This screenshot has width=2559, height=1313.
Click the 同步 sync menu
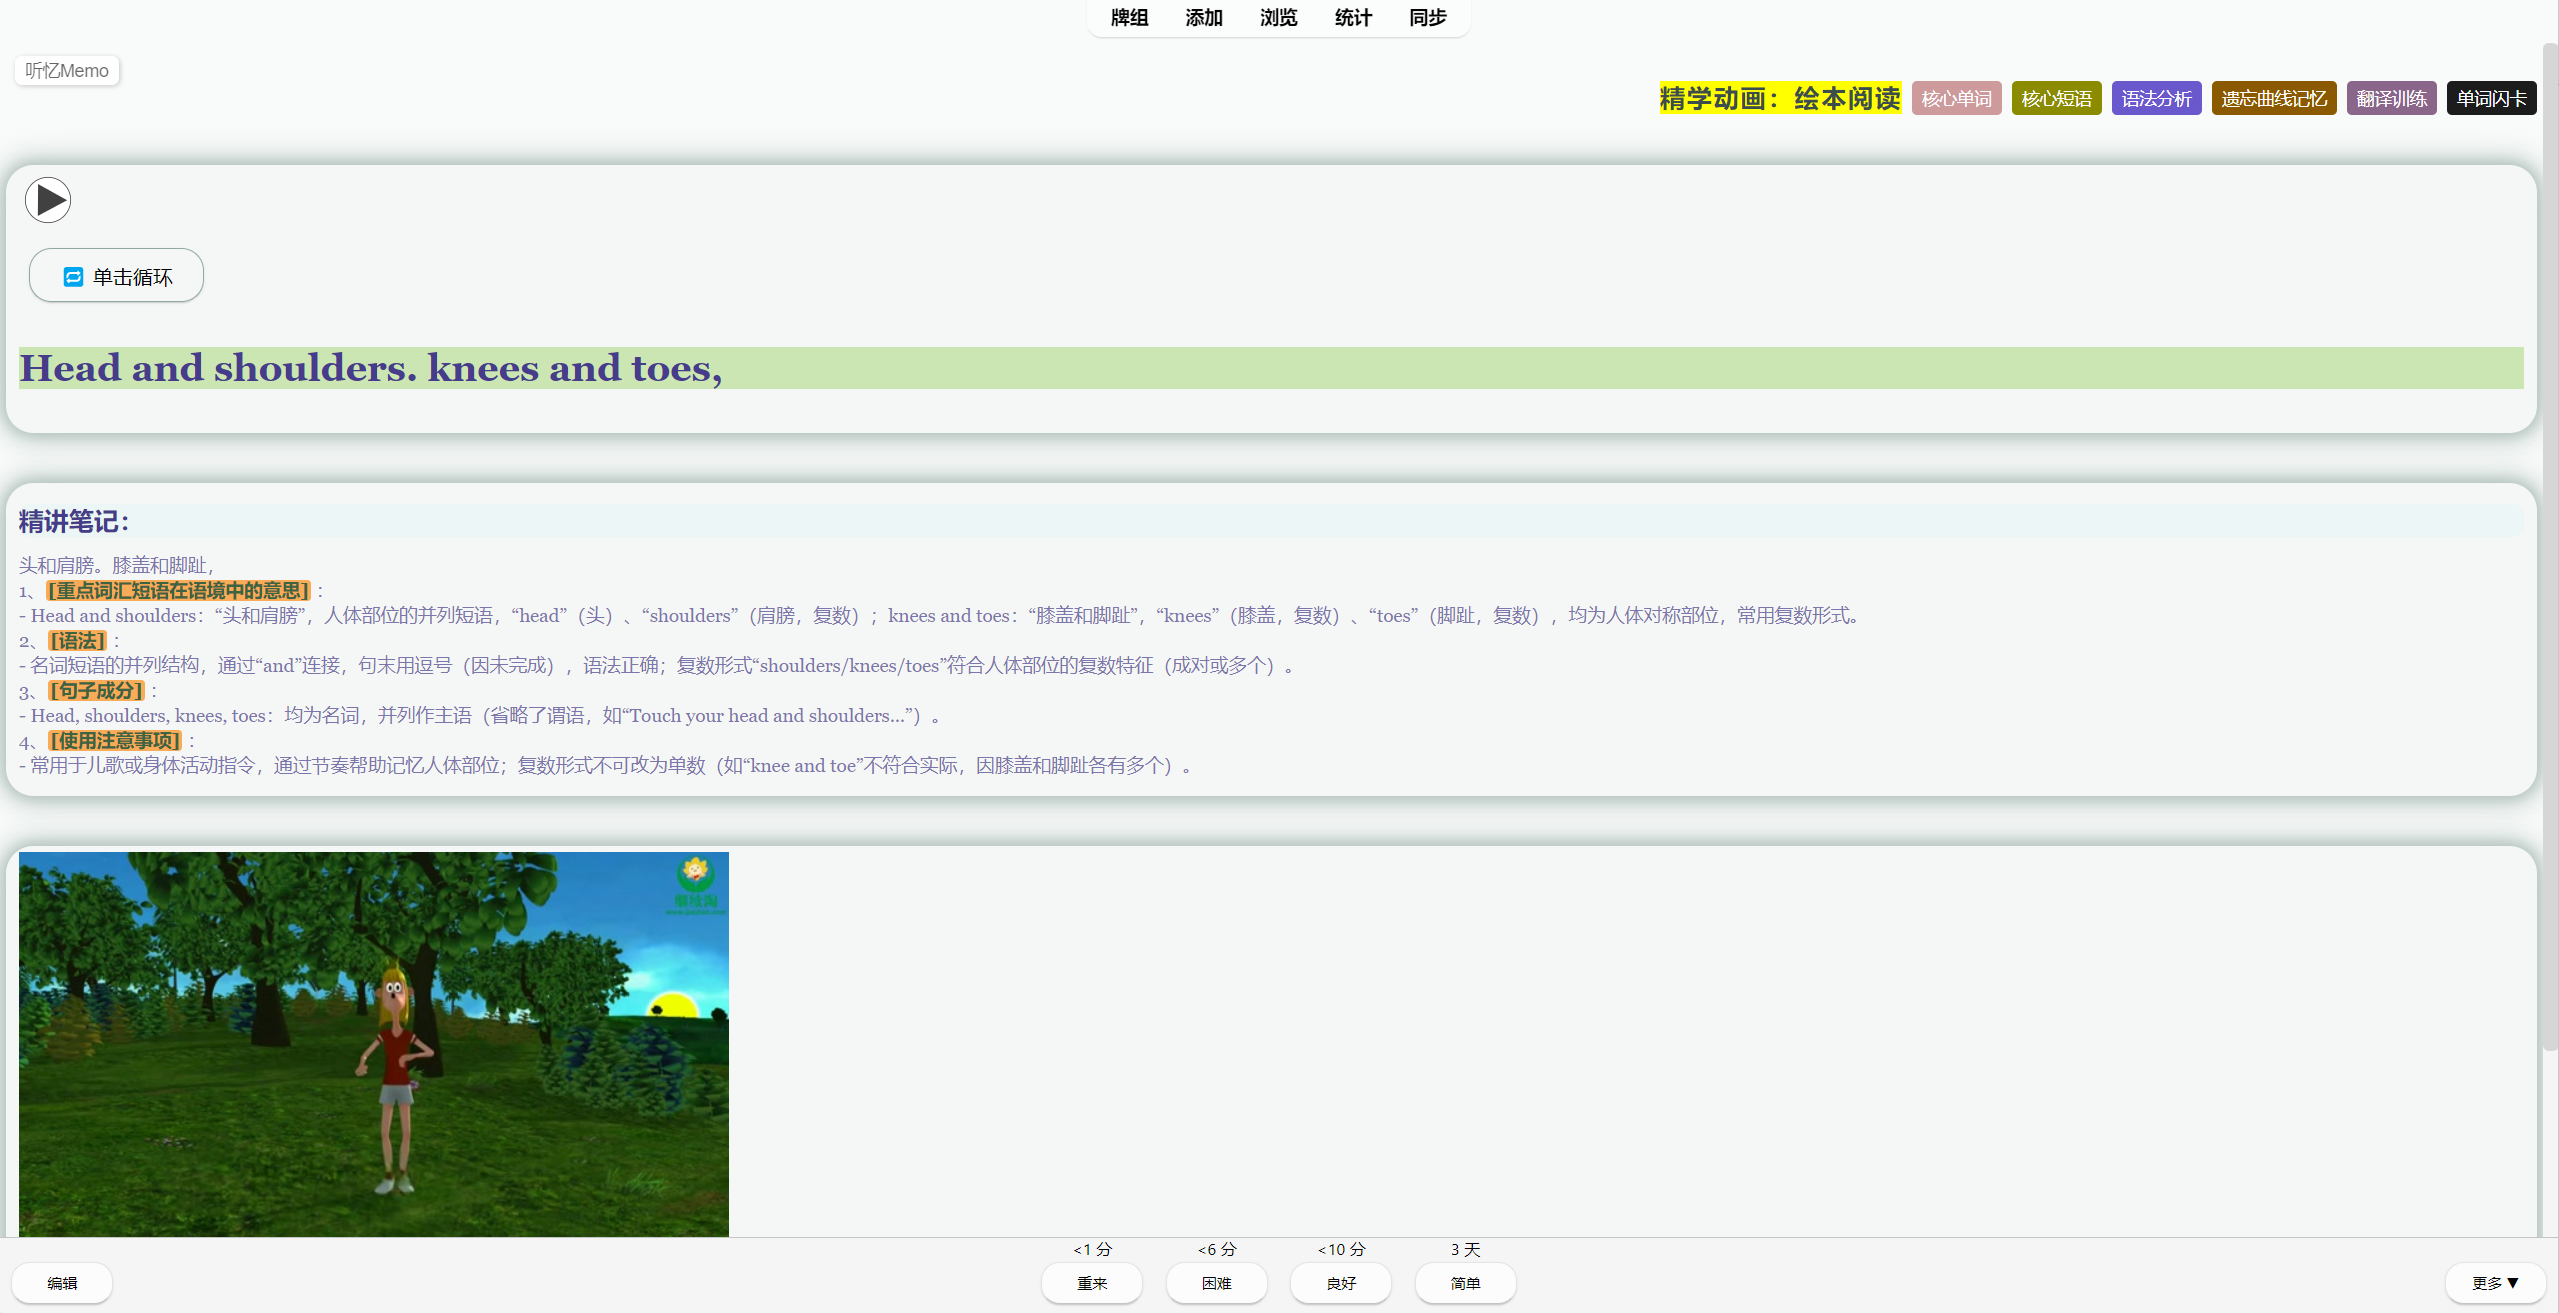1428,17
